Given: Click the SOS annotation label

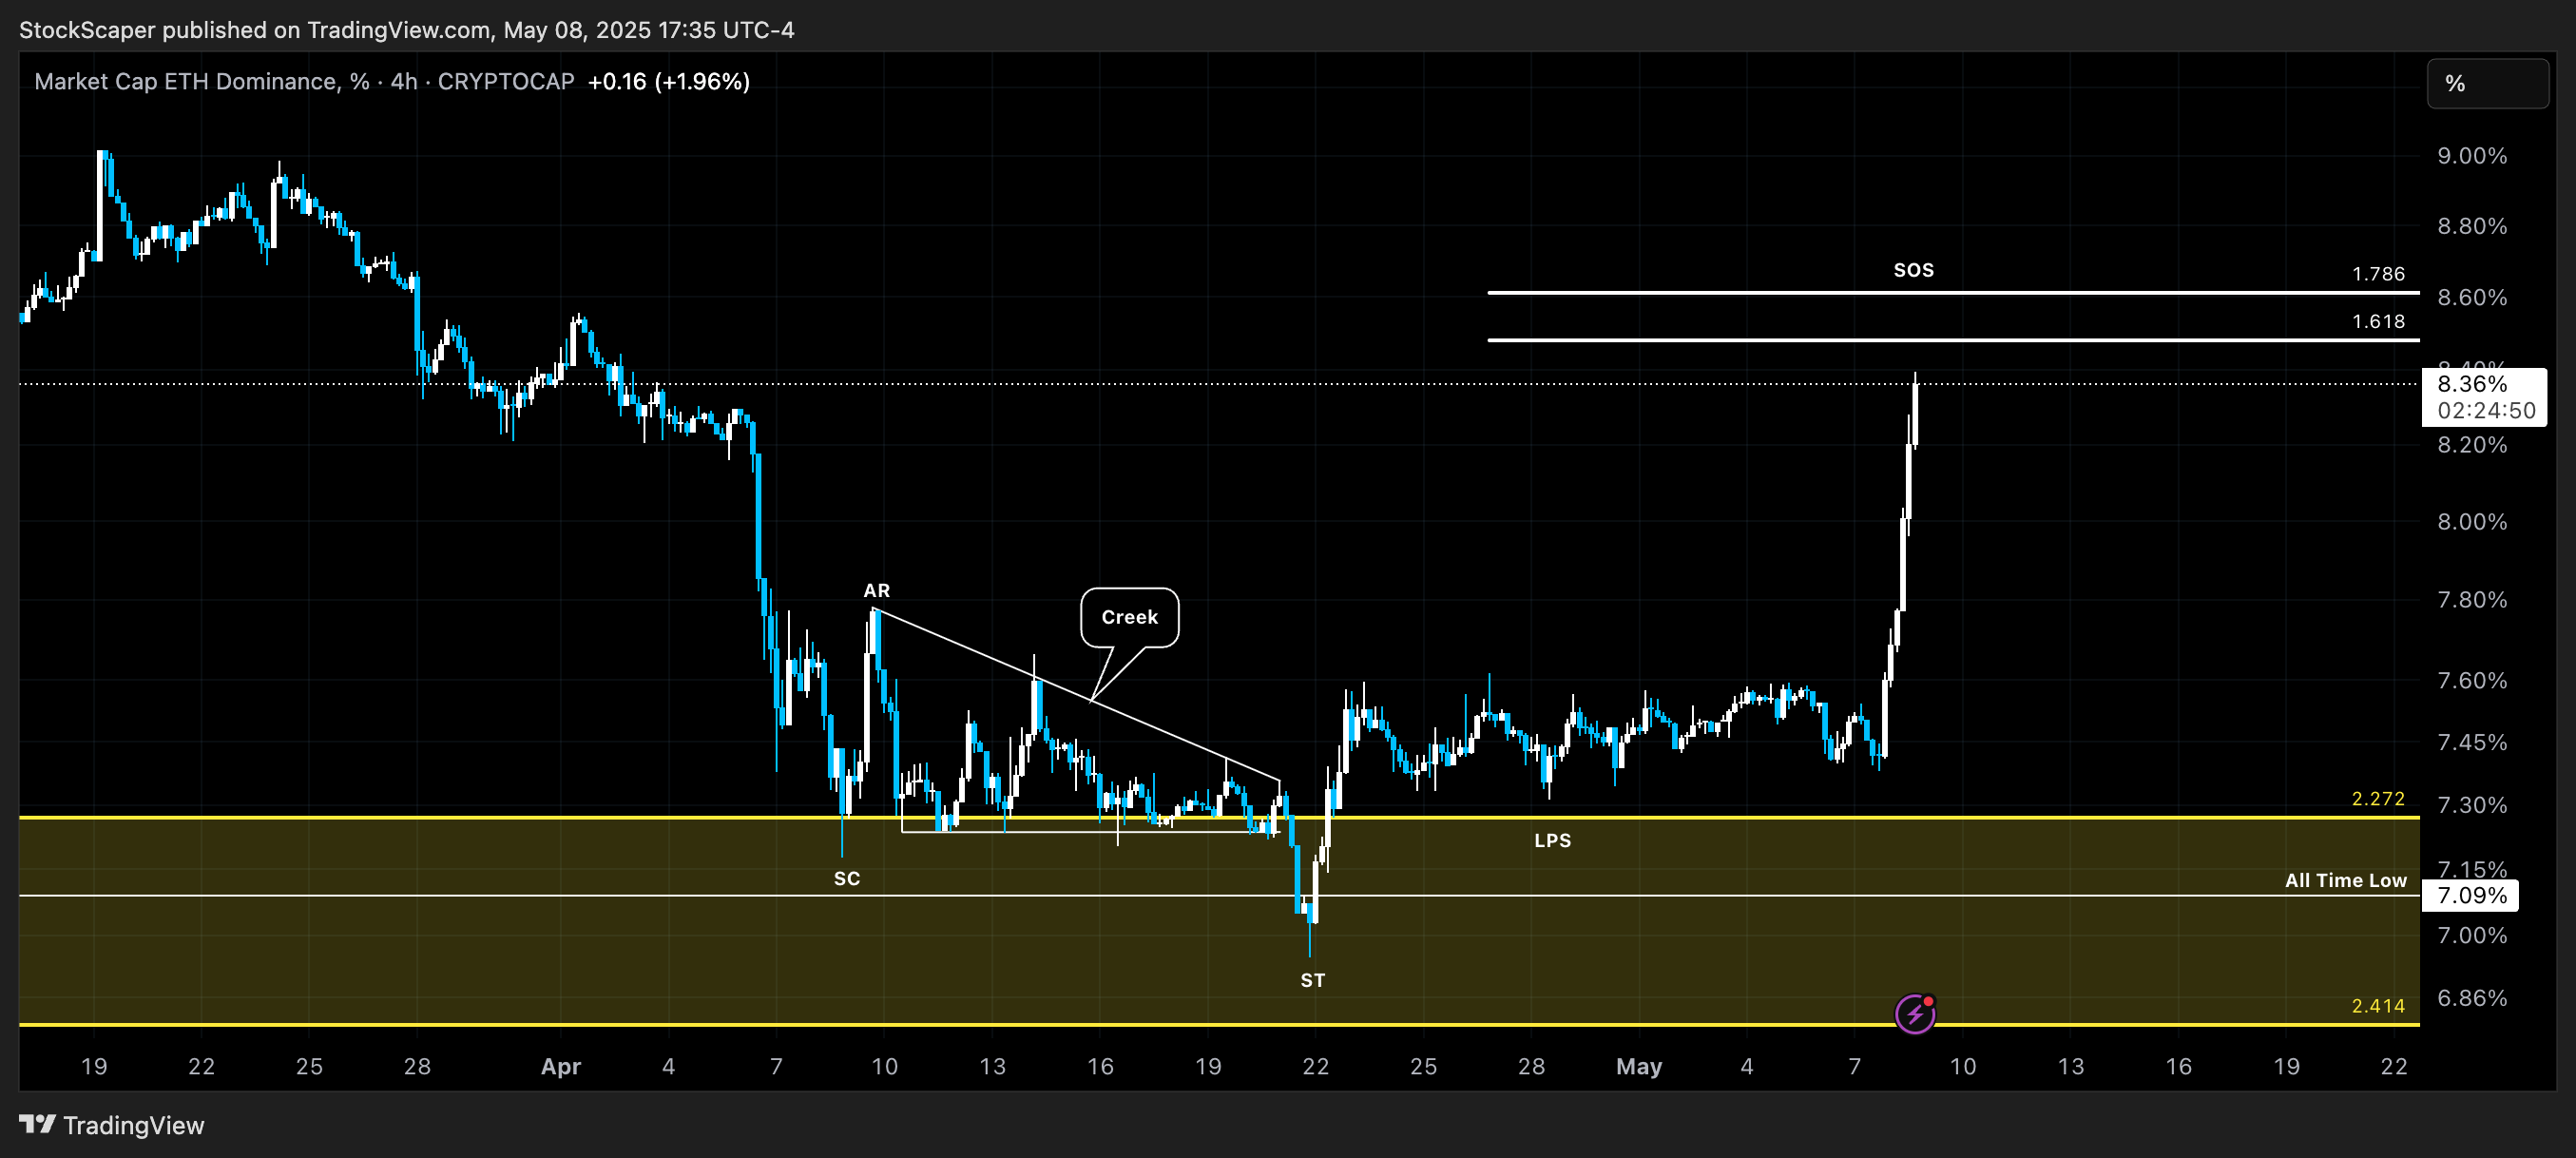Looking at the screenshot, I should coord(1913,270).
